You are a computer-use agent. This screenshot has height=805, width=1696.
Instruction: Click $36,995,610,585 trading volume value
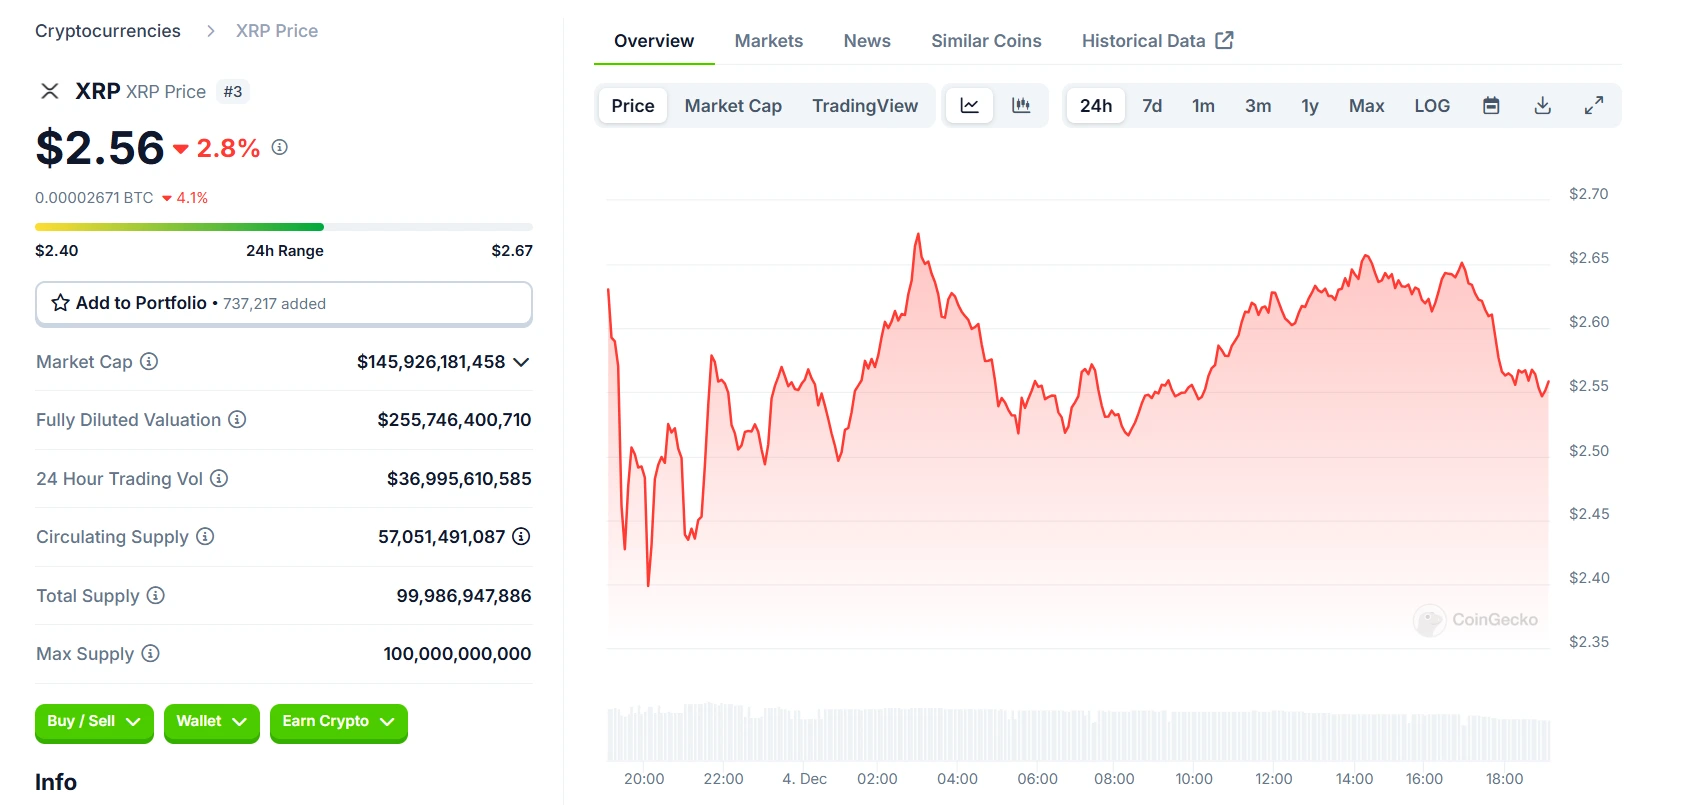click(459, 479)
